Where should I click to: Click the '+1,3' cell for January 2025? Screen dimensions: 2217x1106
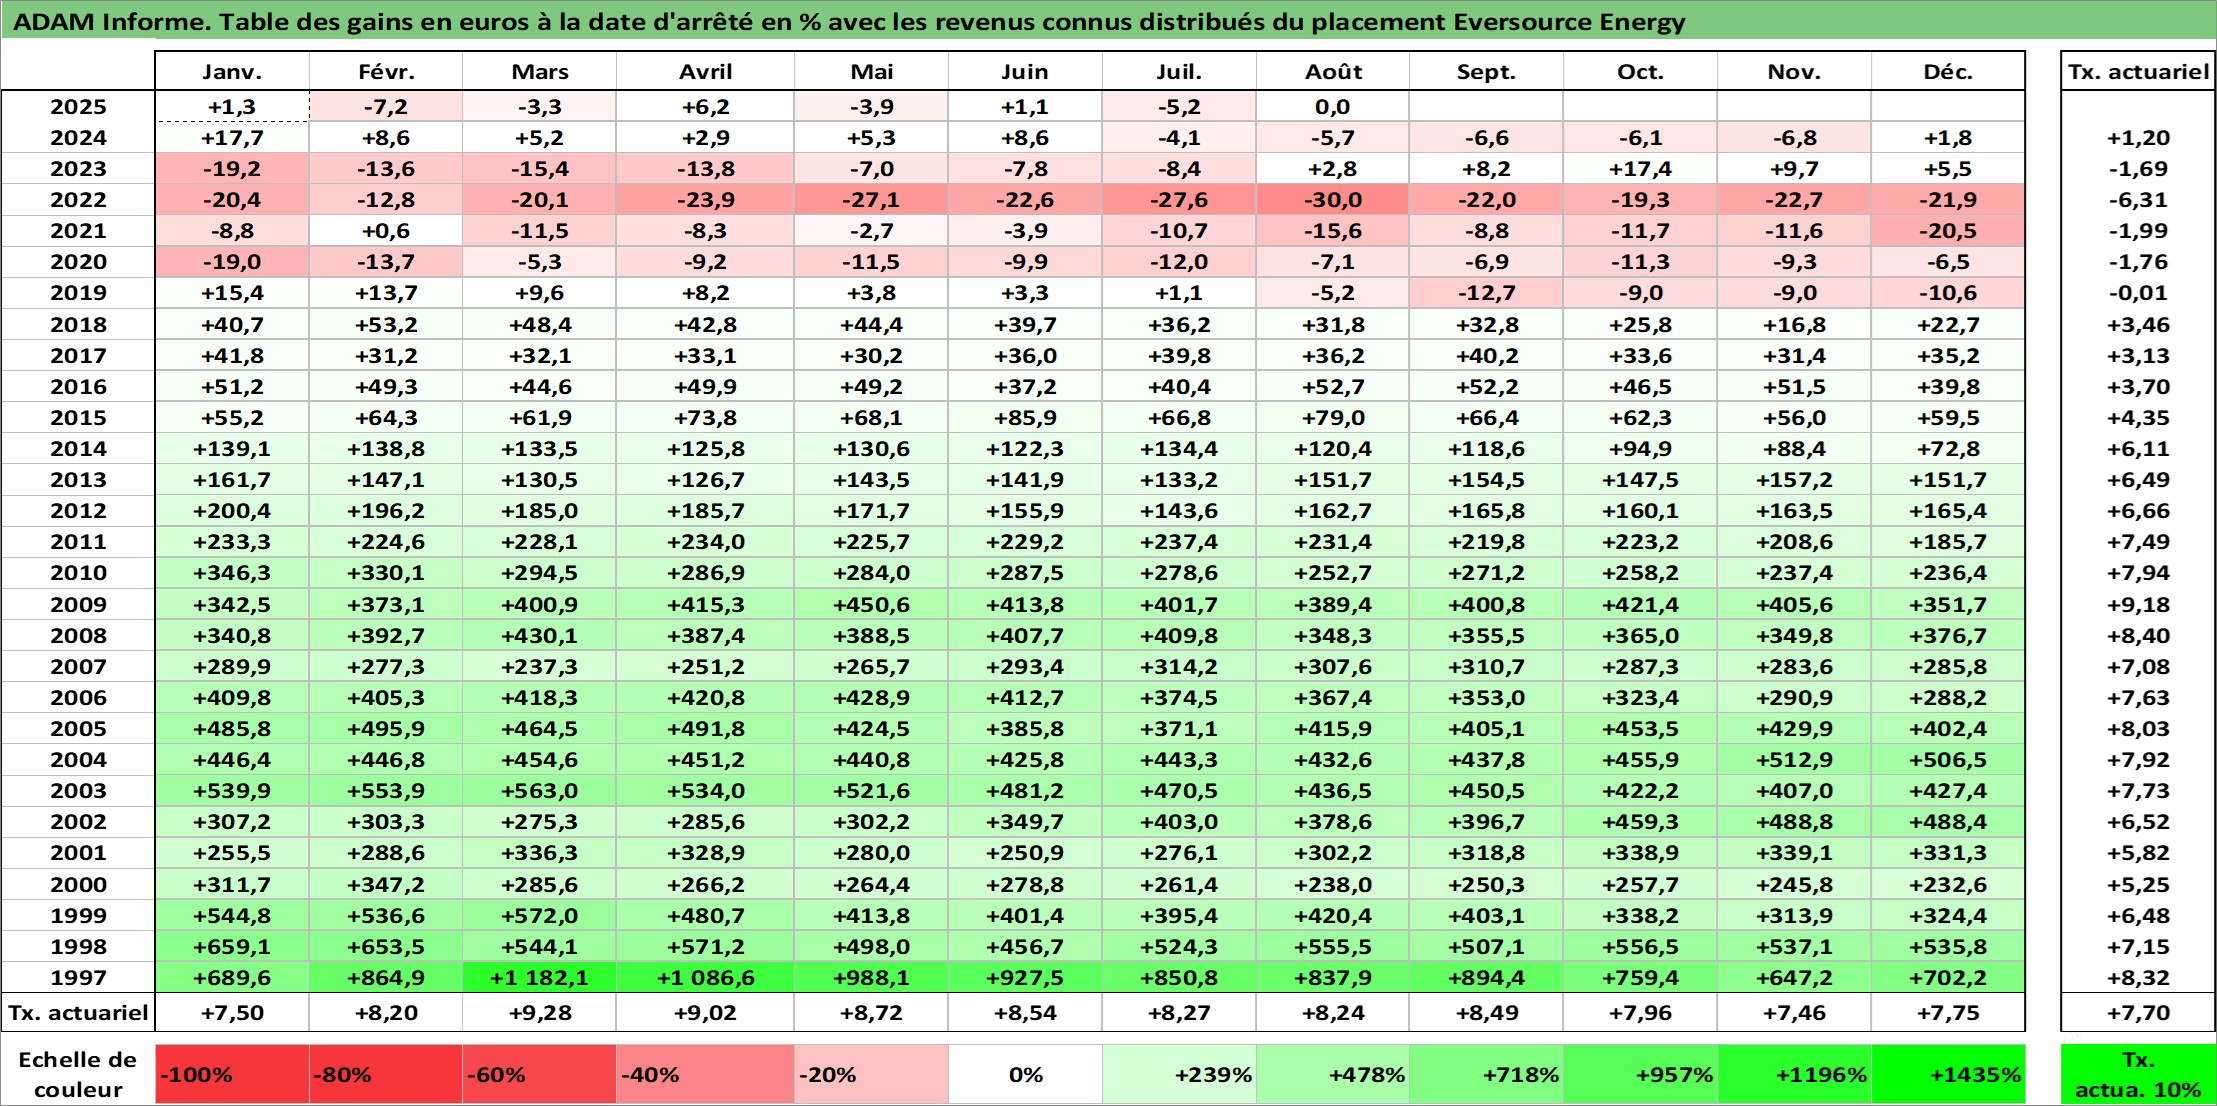click(x=232, y=107)
